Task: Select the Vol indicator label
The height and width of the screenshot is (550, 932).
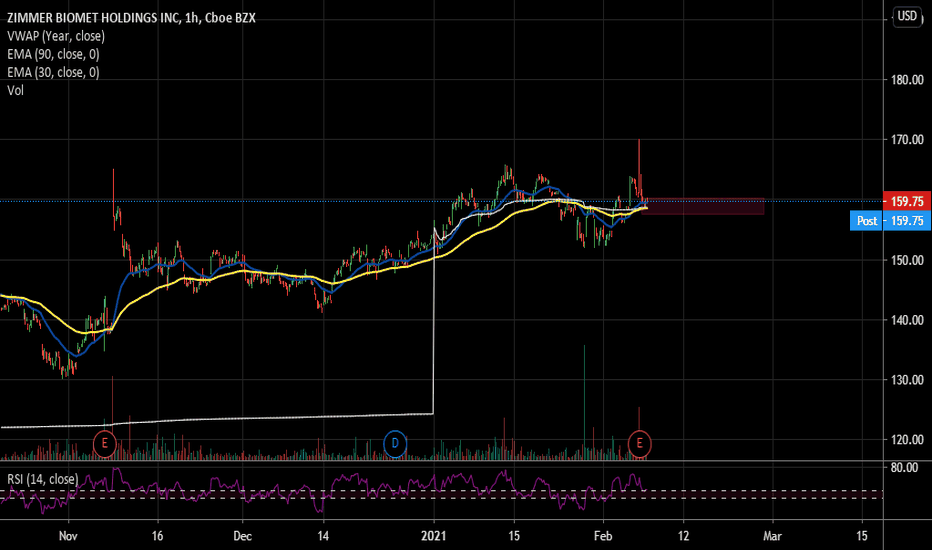Action: [x=15, y=90]
